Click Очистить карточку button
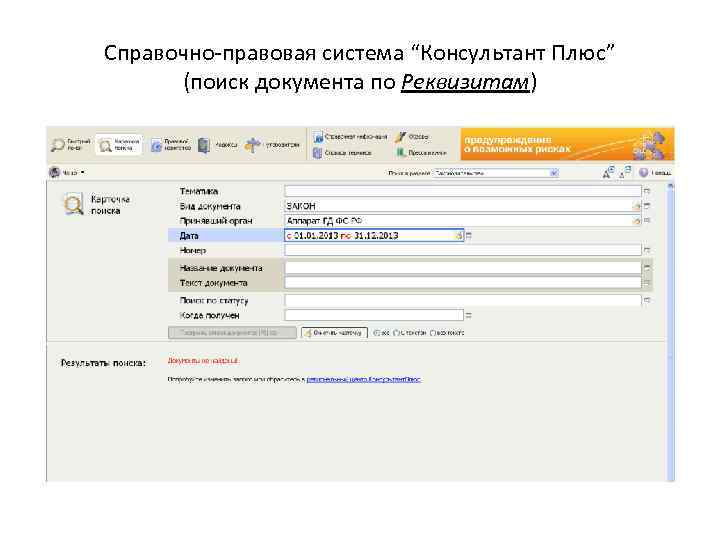The height and width of the screenshot is (540, 720). tap(334, 333)
